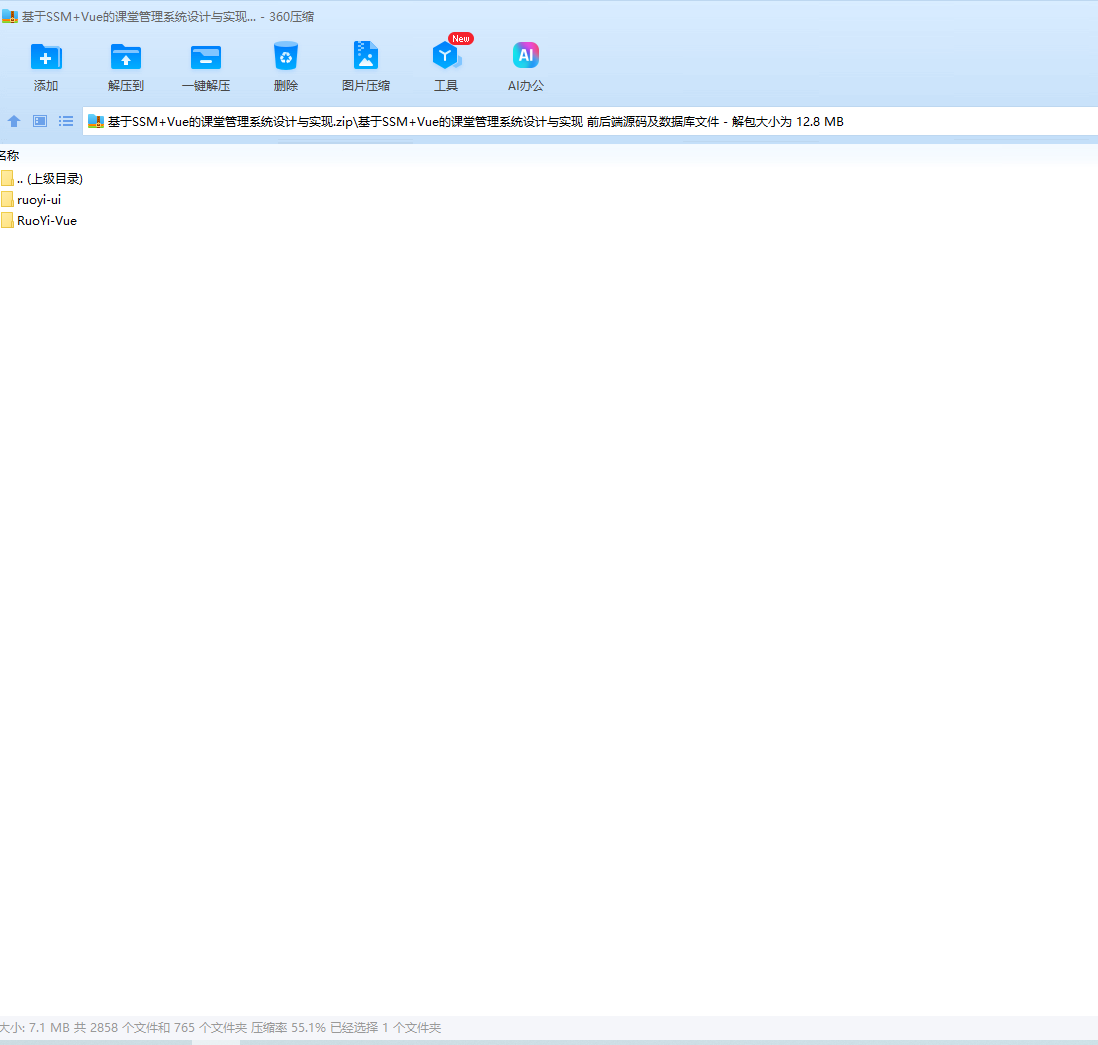Click the ruoyi-ui folder icon
Image resolution: width=1098 pixels, height=1045 pixels.
7,200
